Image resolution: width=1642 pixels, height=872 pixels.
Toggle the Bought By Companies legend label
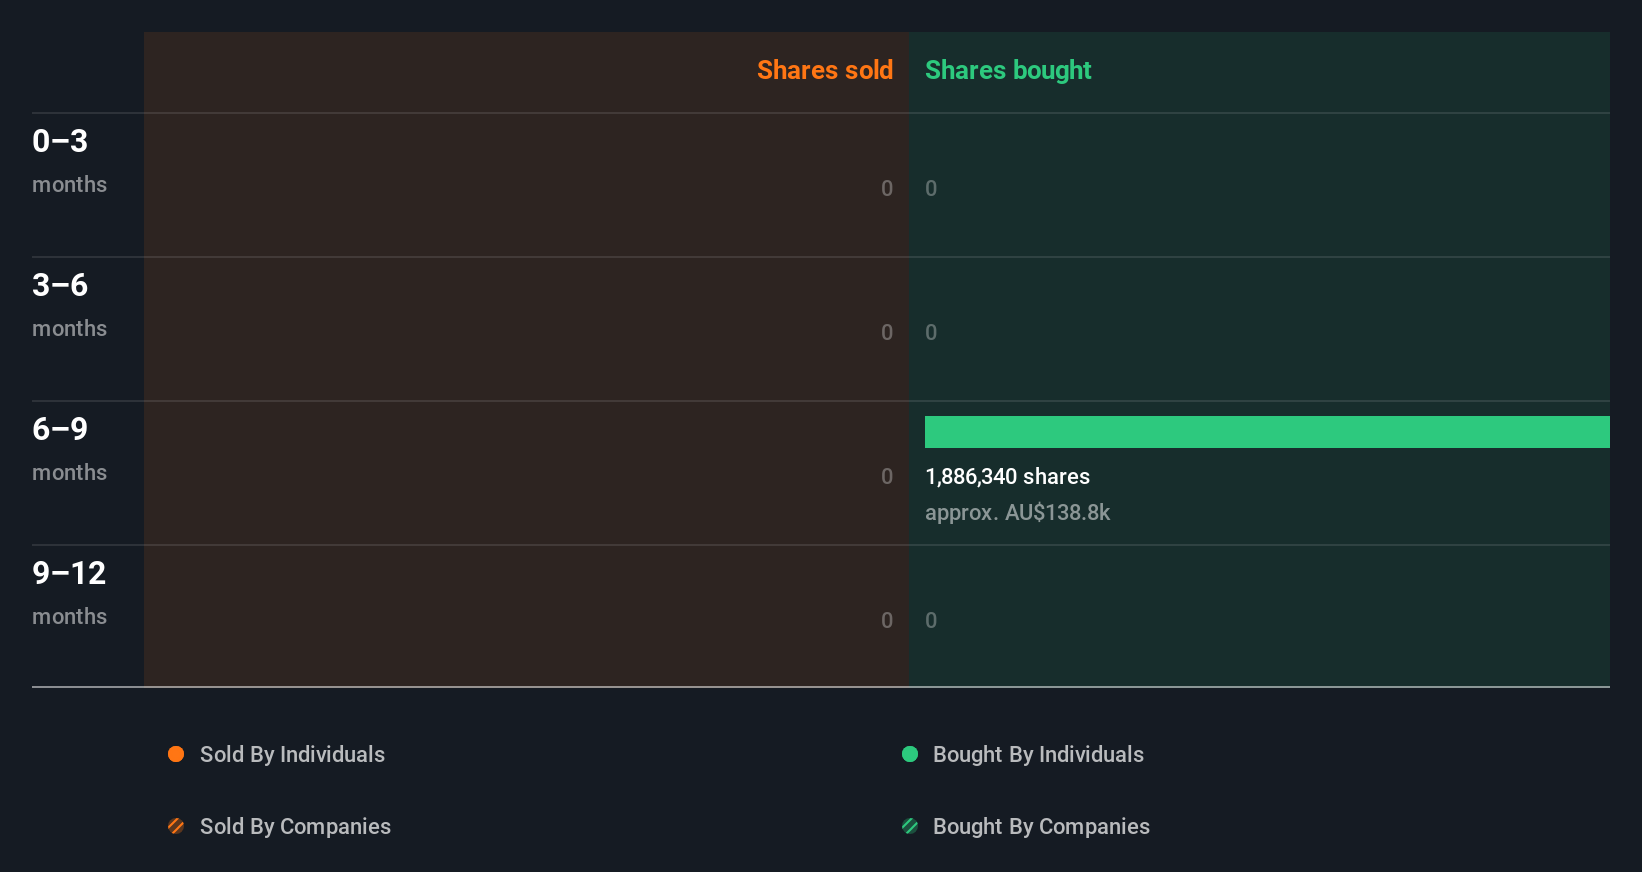[1041, 826]
